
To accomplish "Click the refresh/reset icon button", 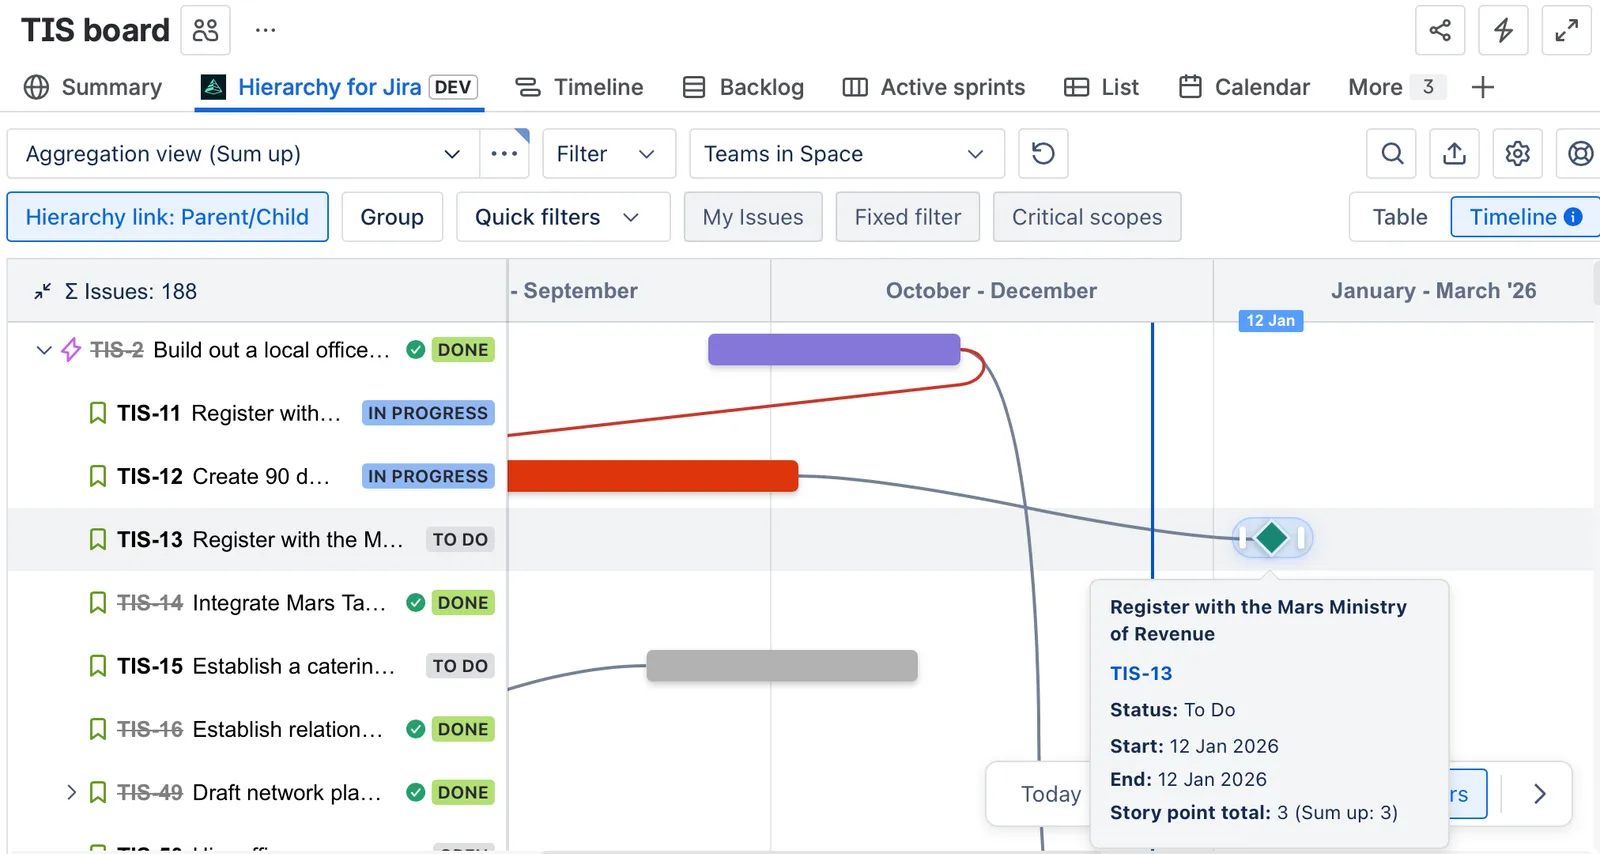I will (1043, 154).
